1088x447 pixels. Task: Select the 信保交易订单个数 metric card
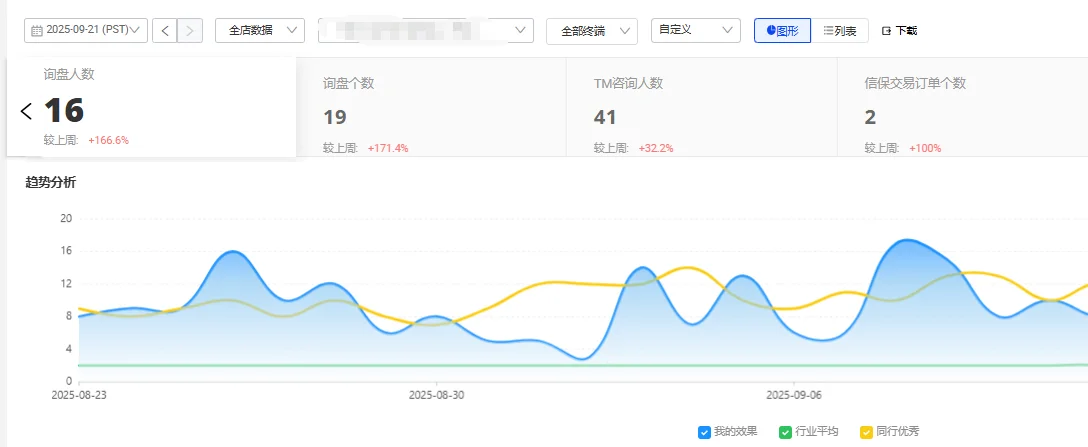(962, 108)
